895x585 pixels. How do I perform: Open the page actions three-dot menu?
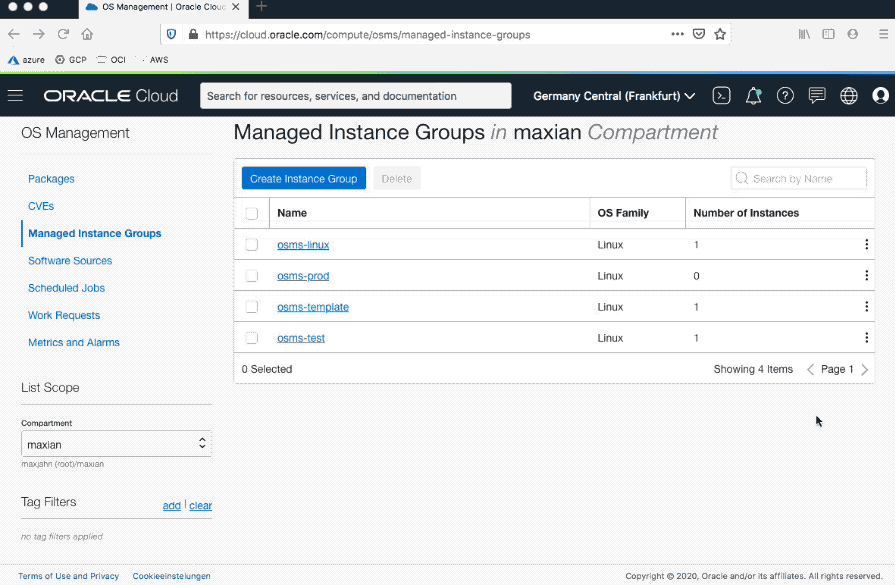[678, 34]
